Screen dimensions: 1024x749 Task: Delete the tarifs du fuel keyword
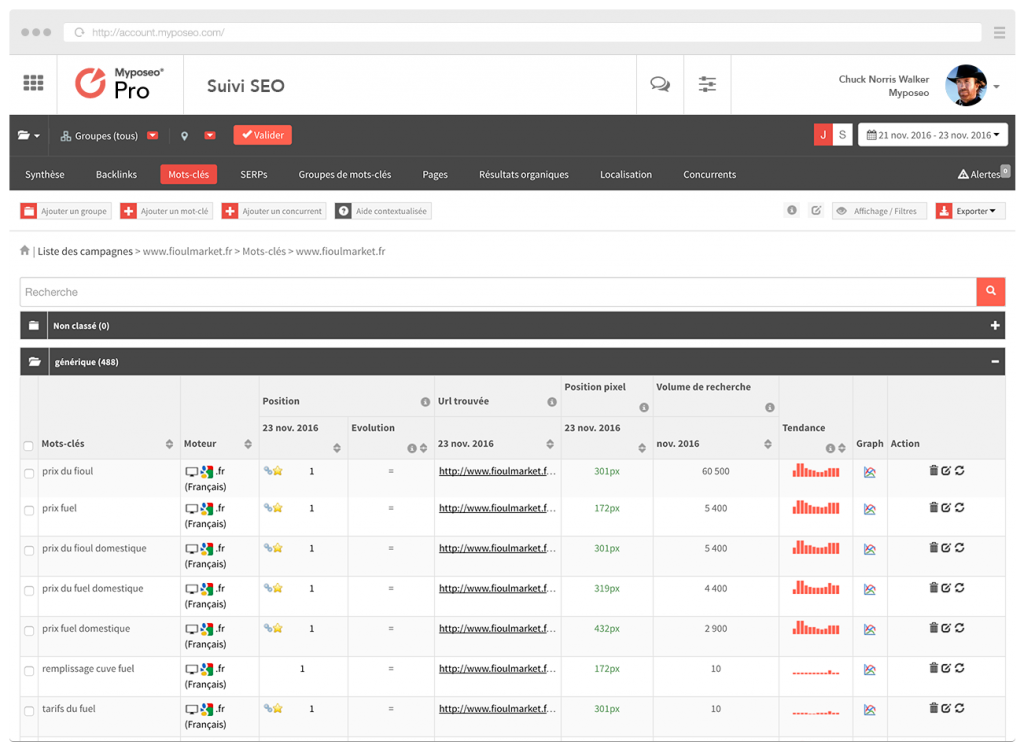pyautogui.click(x=934, y=708)
